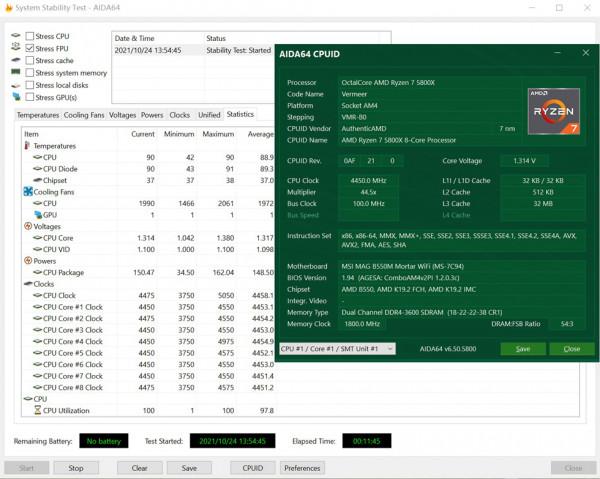Enable the Stress system memory checkbox
Screen dimensions: 600x479
click(29, 73)
